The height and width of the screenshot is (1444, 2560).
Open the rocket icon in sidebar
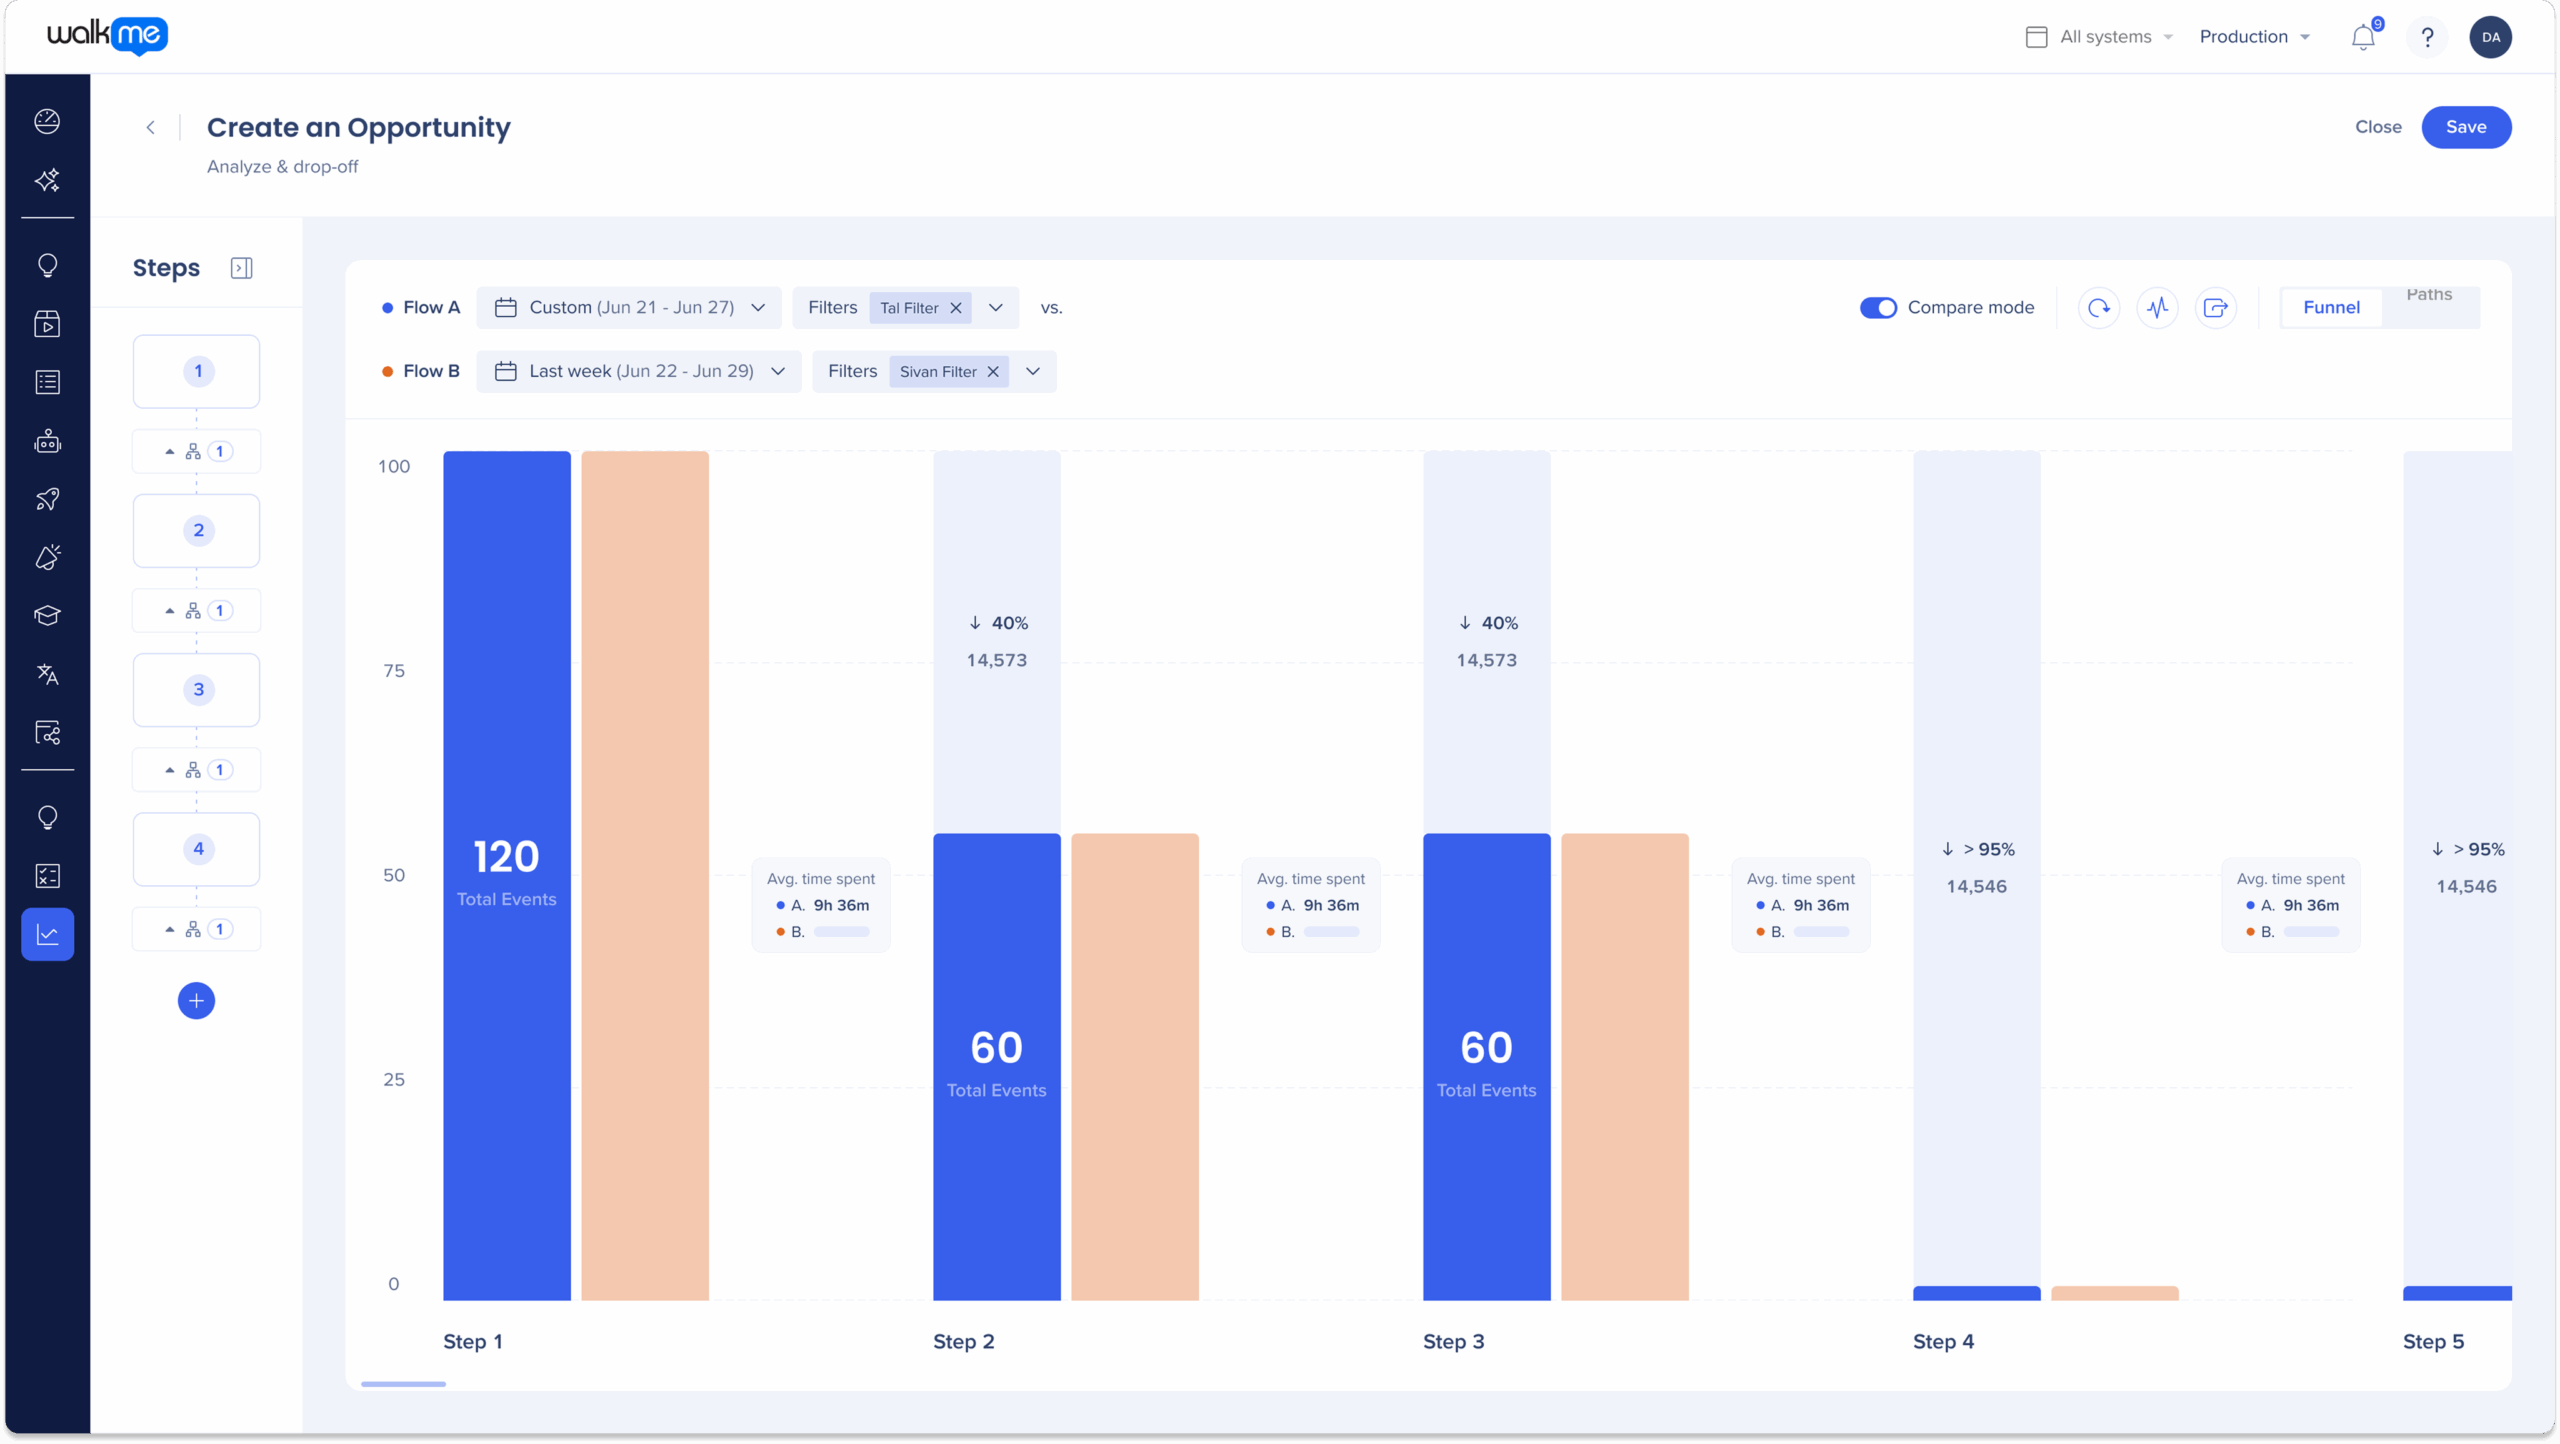click(47, 499)
